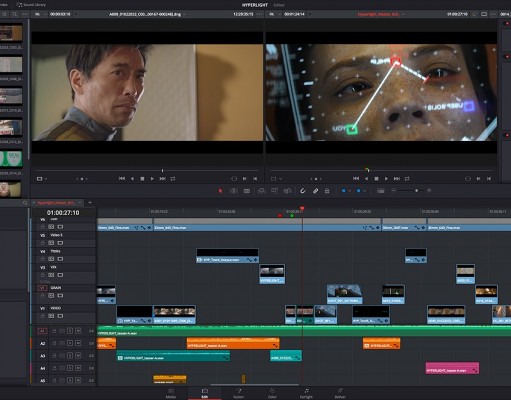Click the timeline zoom in plus button
This screenshot has height=400, width=511.
(x=429, y=190)
